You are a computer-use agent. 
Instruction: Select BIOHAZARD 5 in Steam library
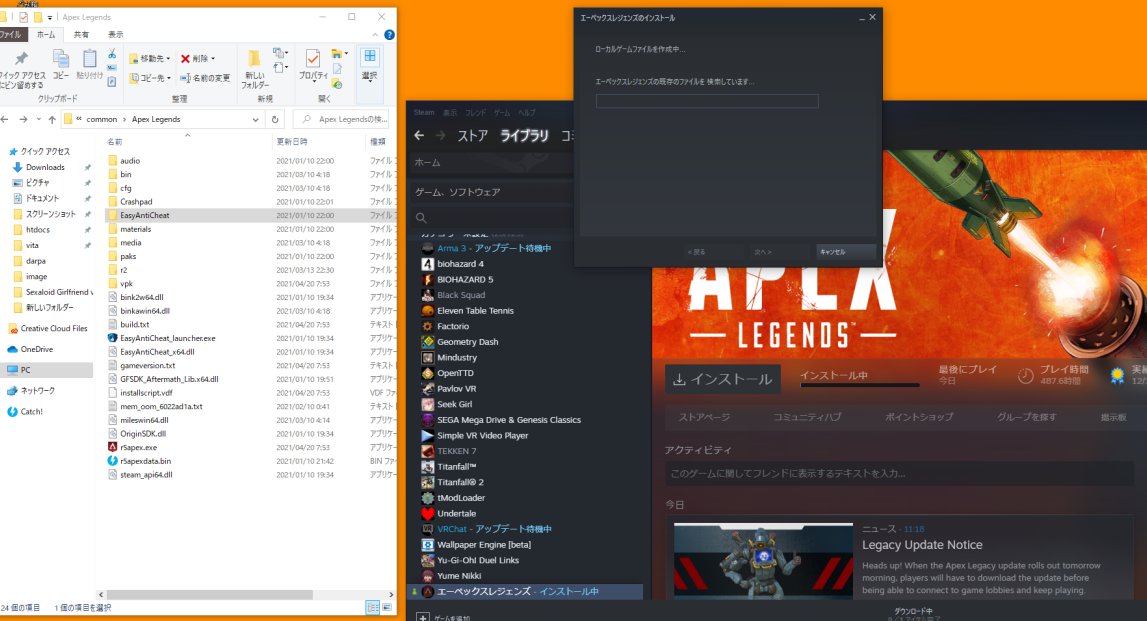click(465, 279)
